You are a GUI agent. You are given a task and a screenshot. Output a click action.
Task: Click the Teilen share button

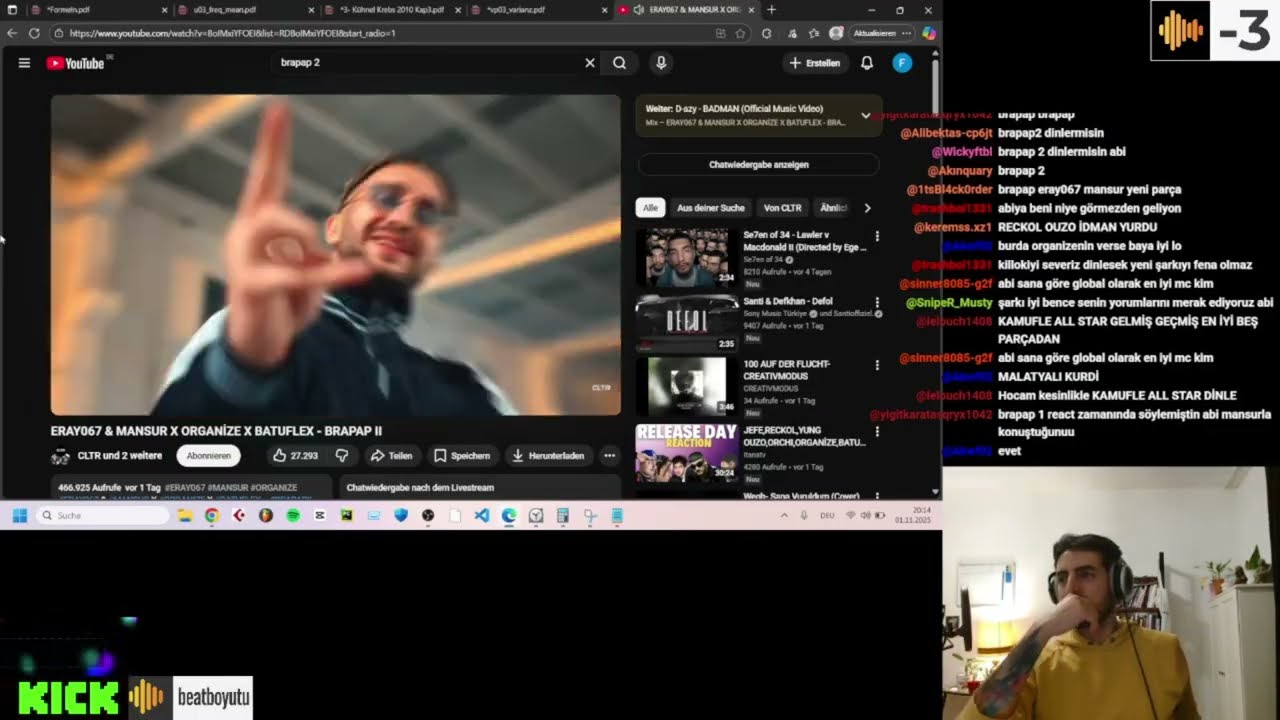[x=391, y=455]
